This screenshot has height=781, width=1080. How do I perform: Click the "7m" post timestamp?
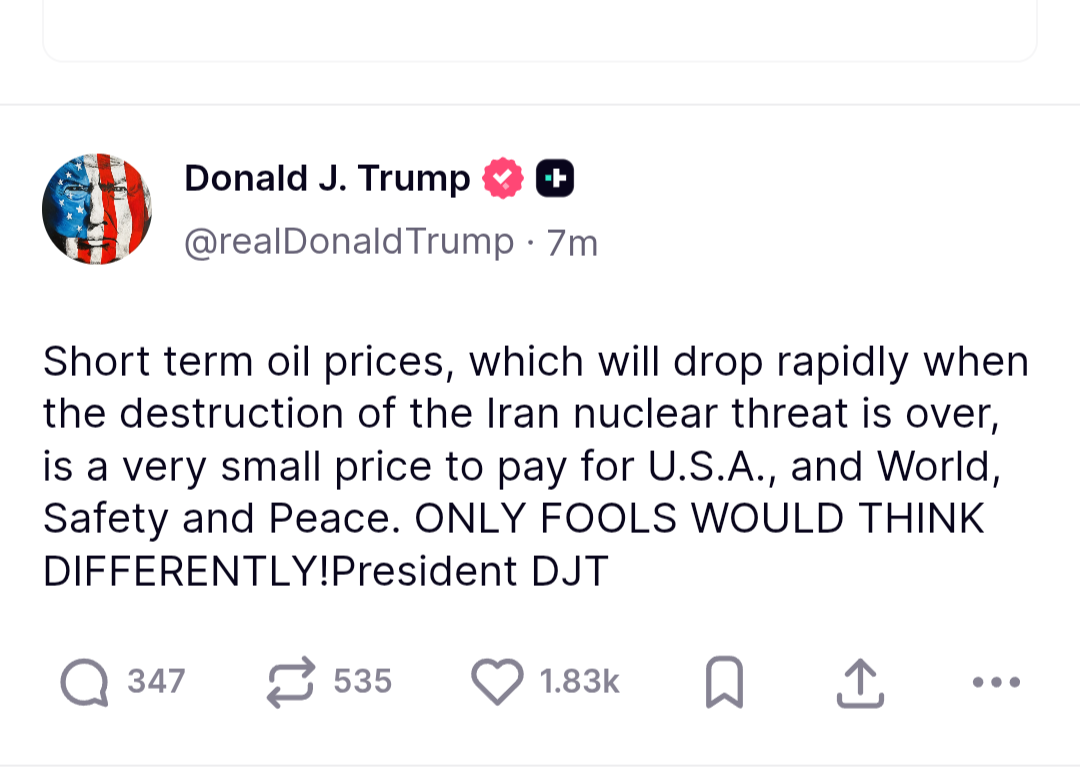pos(573,243)
